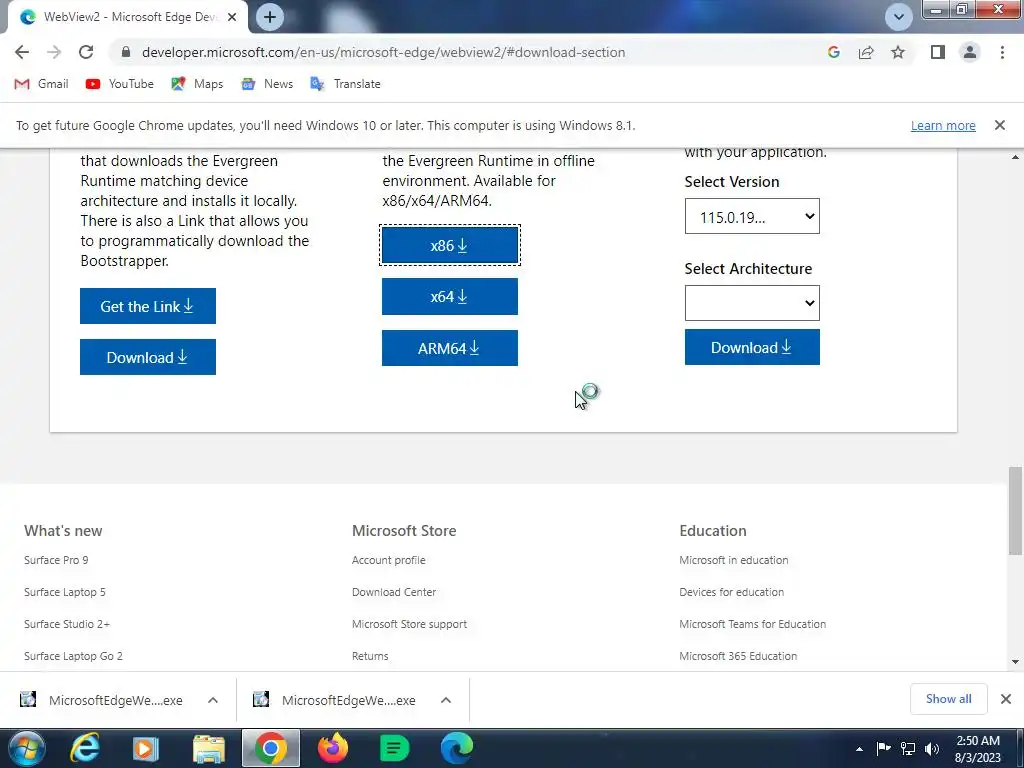Click the page vertical scrollbar thumb
1024x768 pixels.
[x=1015, y=511]
